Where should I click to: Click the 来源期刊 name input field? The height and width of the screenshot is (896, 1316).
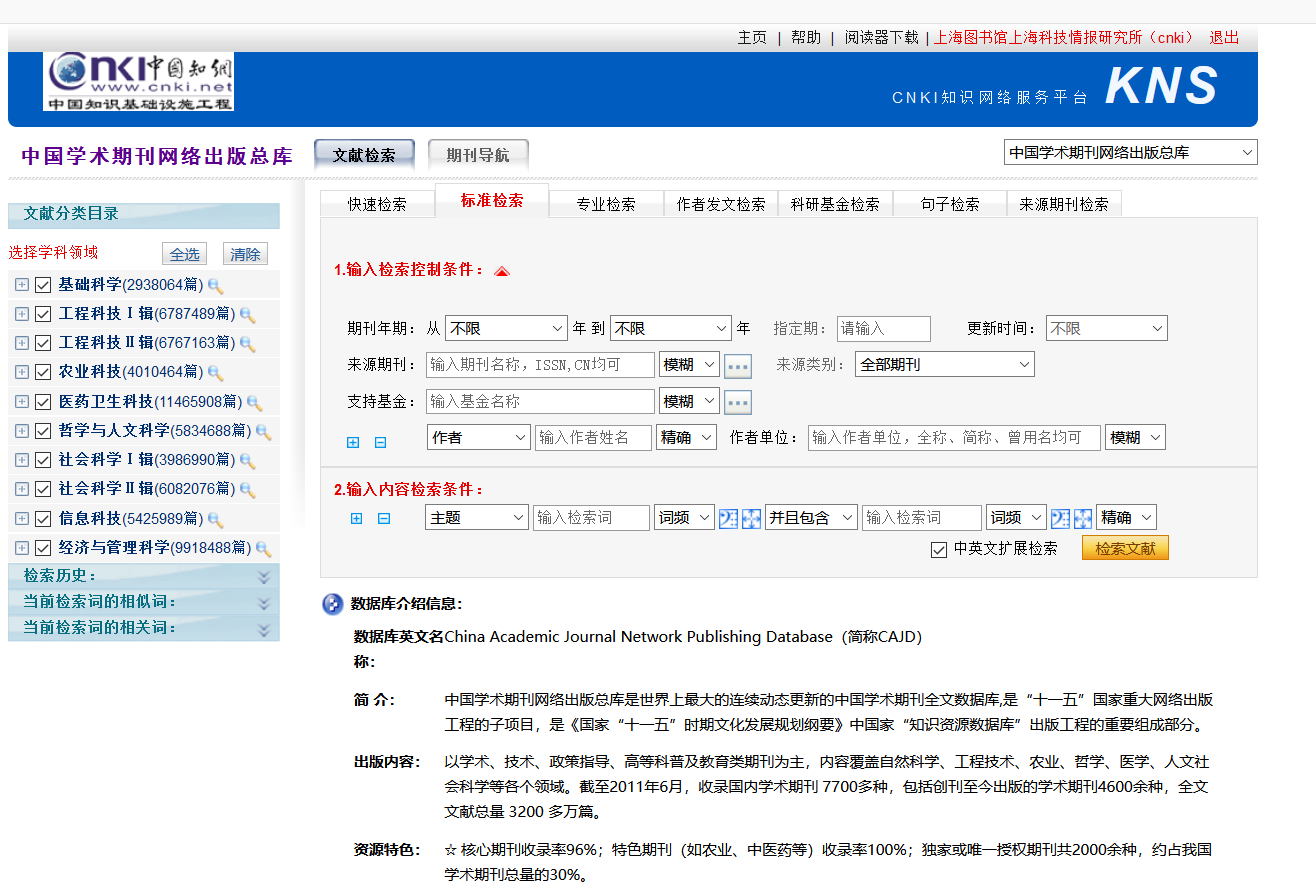[x=541, y=365]
